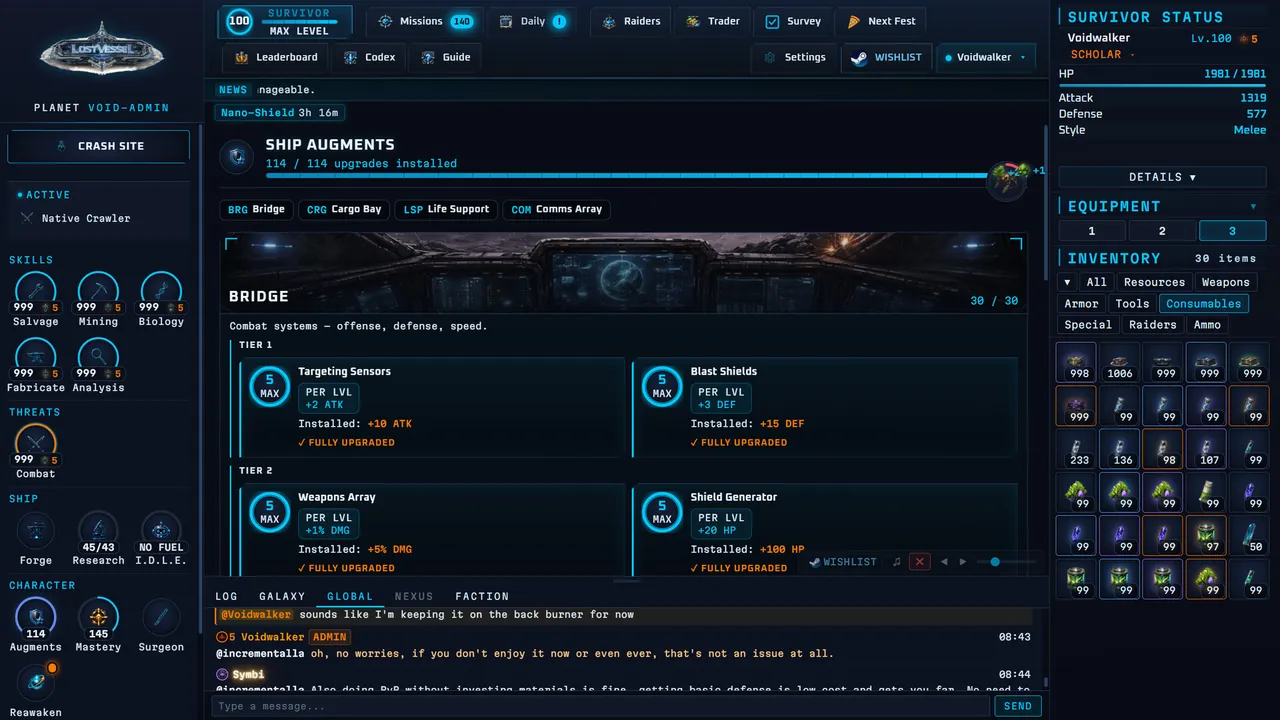
Task: Open the Mining skill icon
Action: pyautogui.click(x=98, y=293)
